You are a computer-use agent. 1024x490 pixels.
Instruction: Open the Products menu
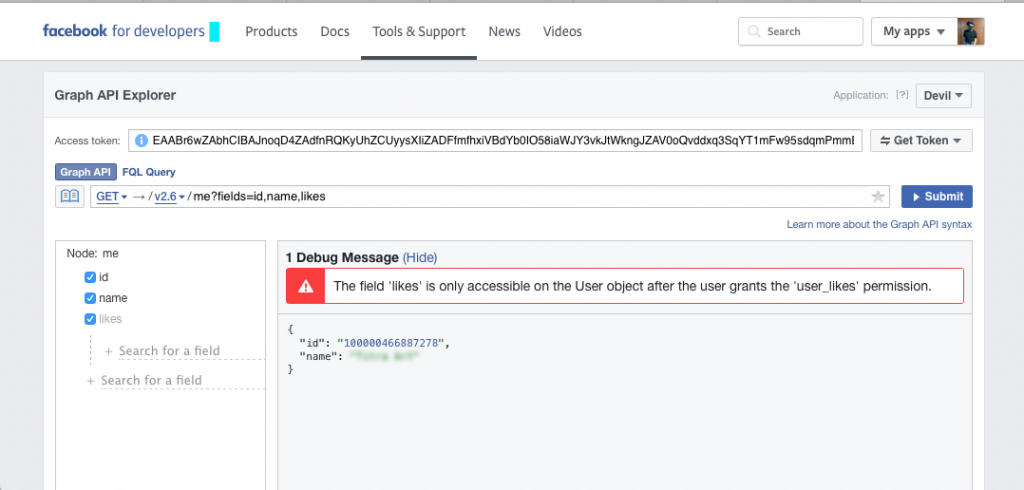click(271, 31)
